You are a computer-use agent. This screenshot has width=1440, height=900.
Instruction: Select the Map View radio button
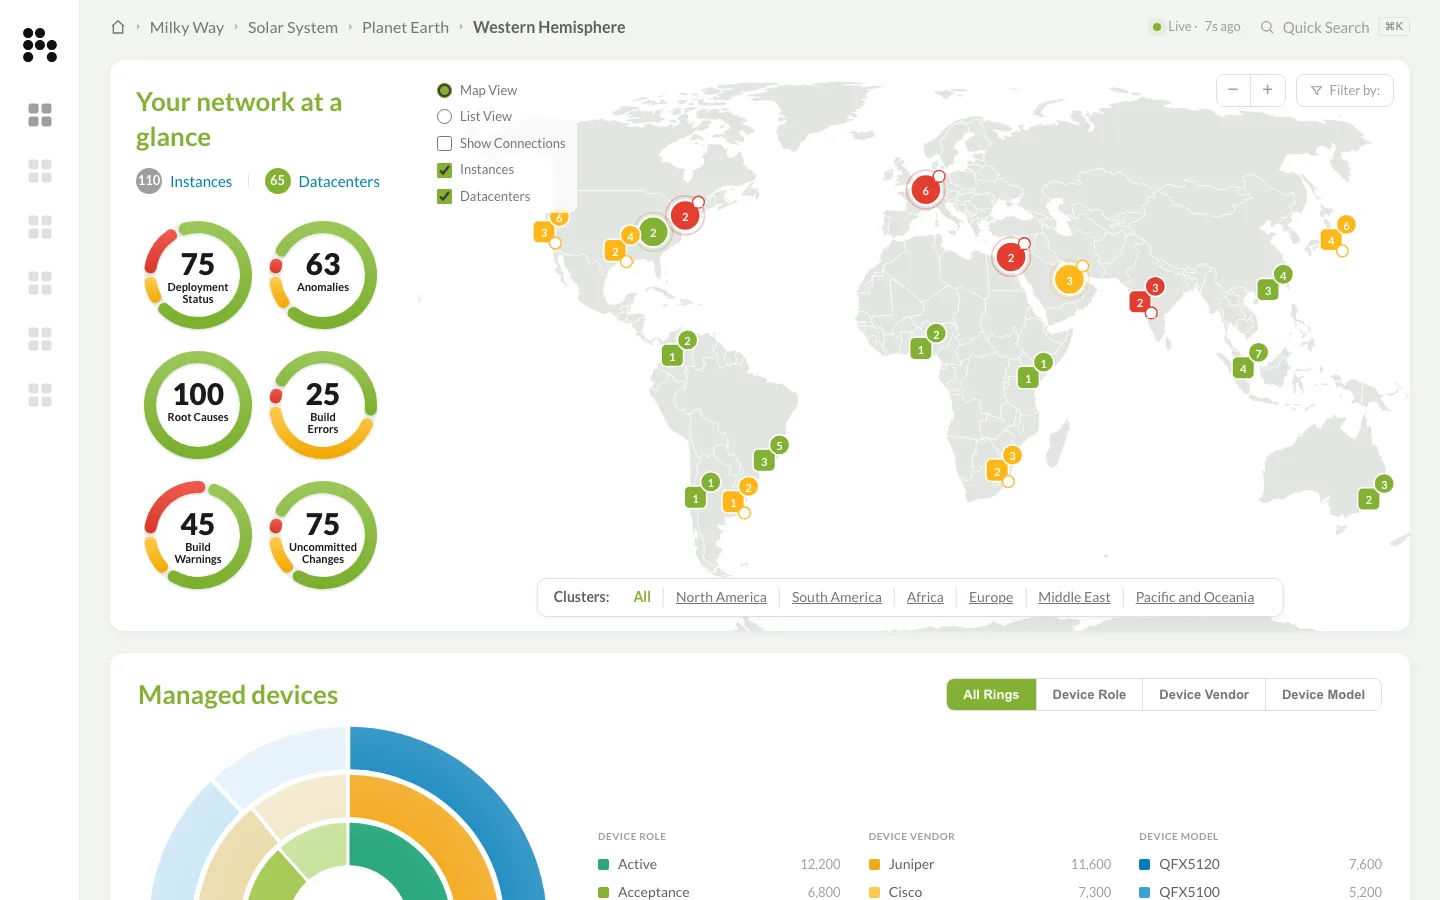[445, 90]
